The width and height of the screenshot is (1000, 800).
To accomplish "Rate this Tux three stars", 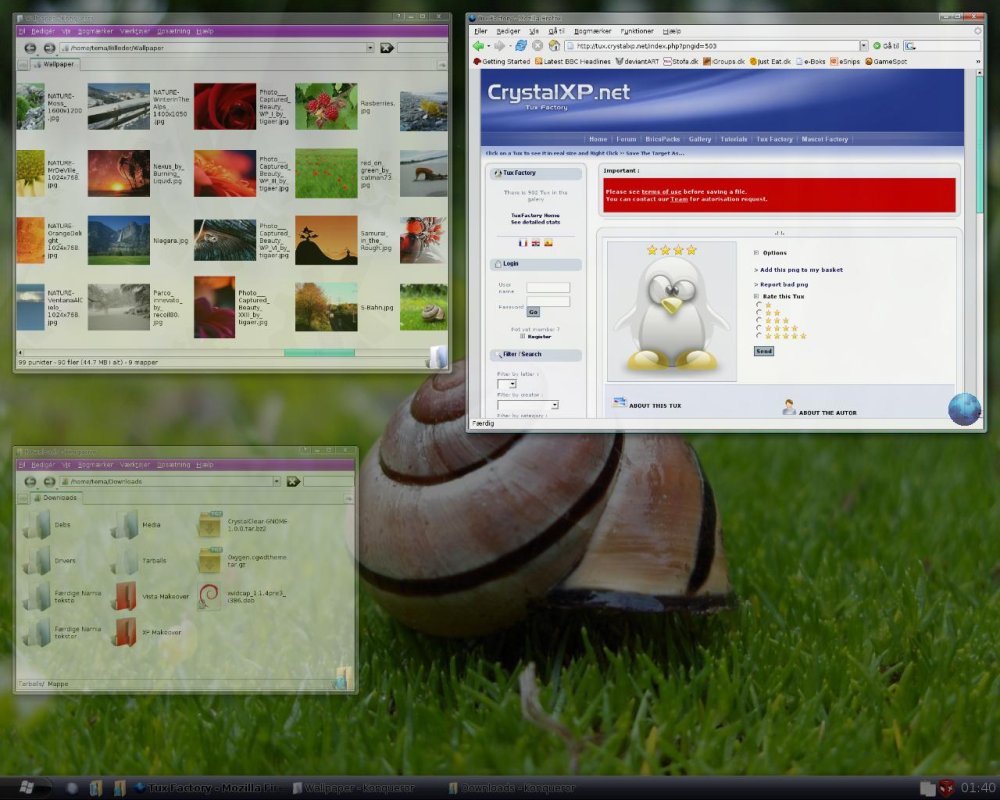I will (x=759, y=320).
